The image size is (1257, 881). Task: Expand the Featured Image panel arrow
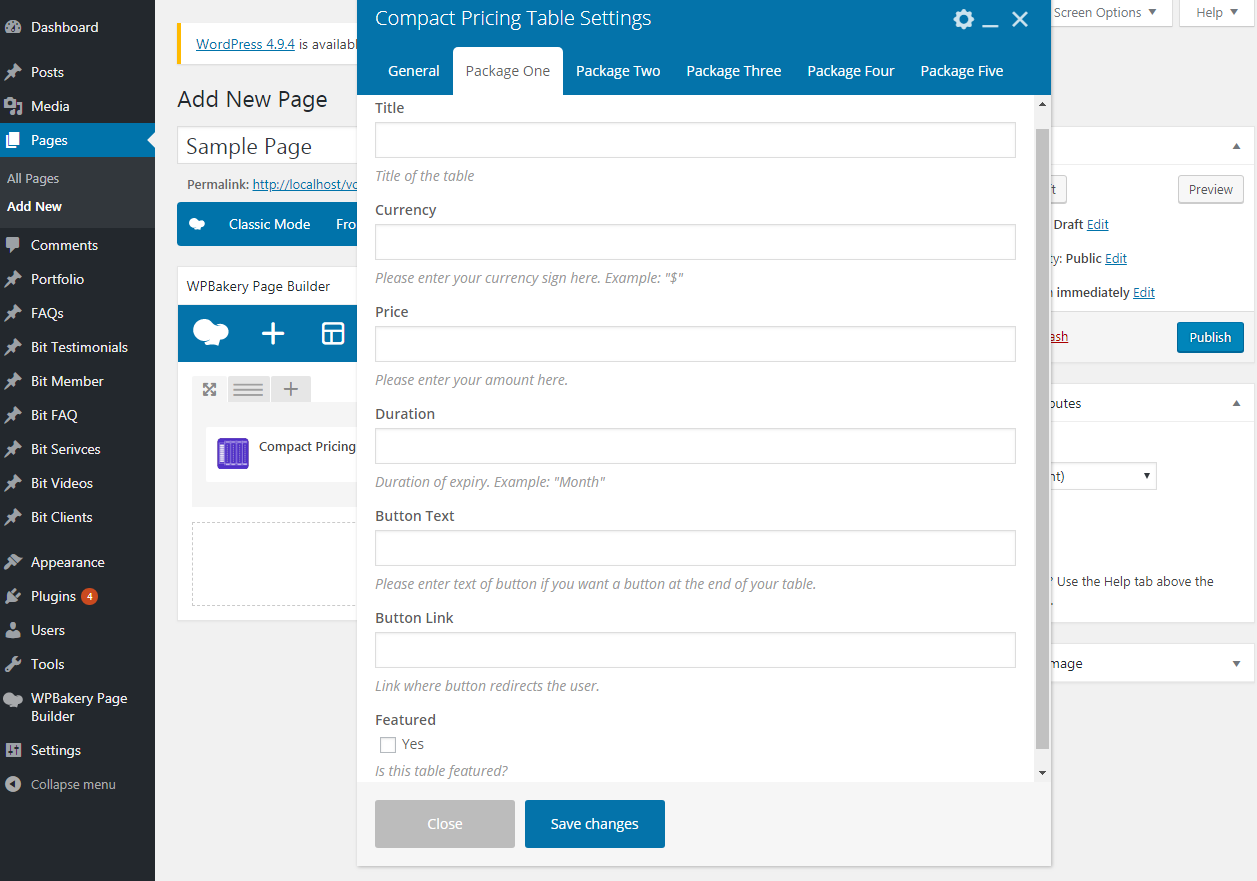[x=1236, y=664]
